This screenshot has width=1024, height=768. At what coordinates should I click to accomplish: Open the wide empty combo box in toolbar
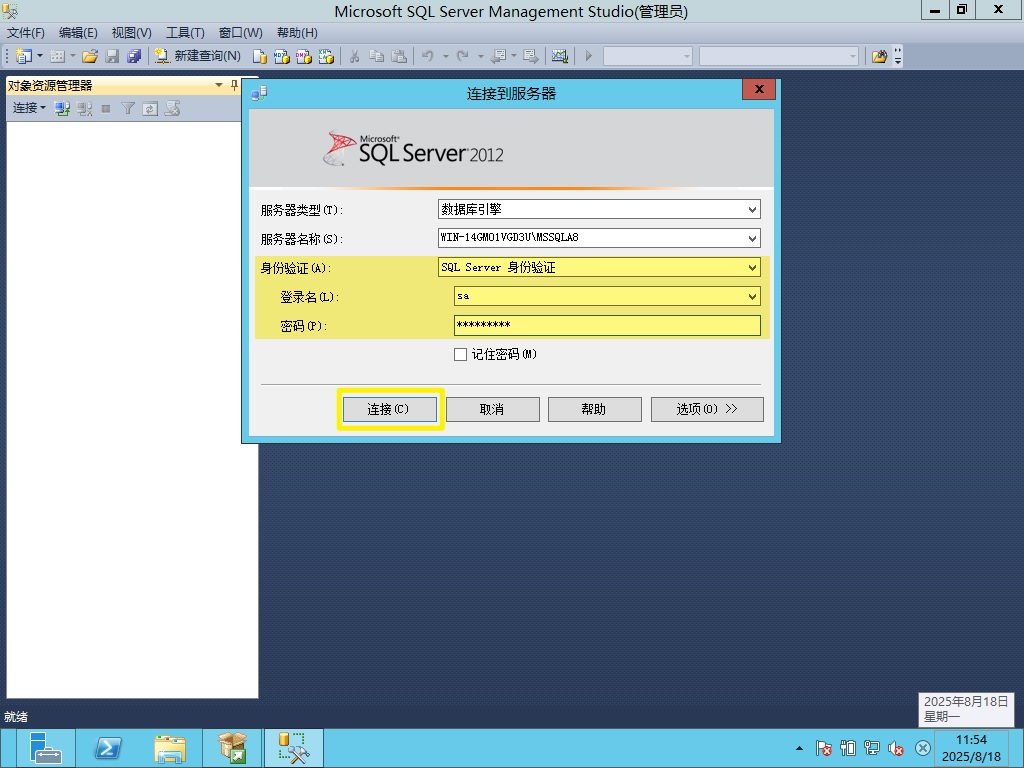778,56
